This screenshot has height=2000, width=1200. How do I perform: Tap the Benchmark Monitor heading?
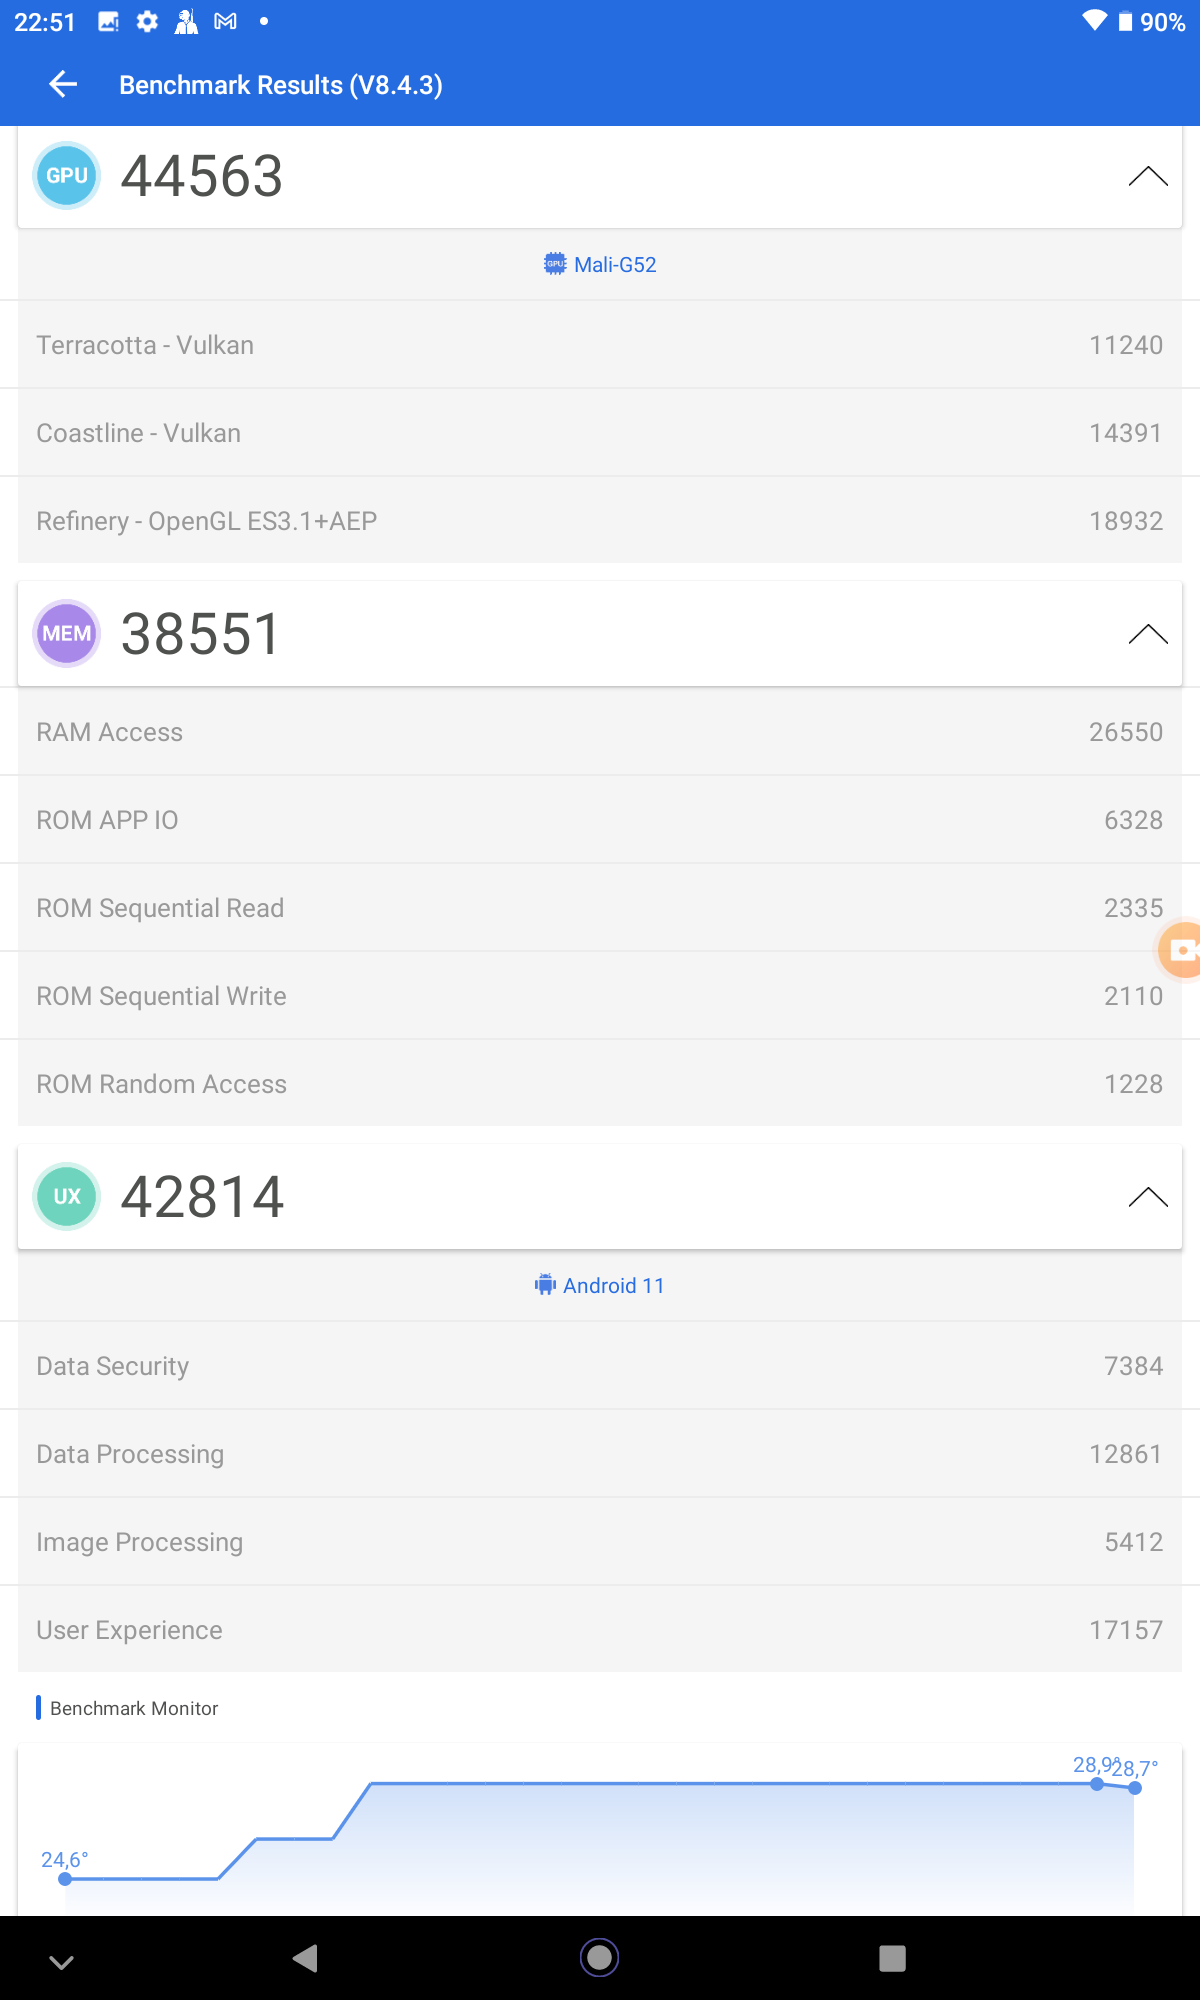134,1708
